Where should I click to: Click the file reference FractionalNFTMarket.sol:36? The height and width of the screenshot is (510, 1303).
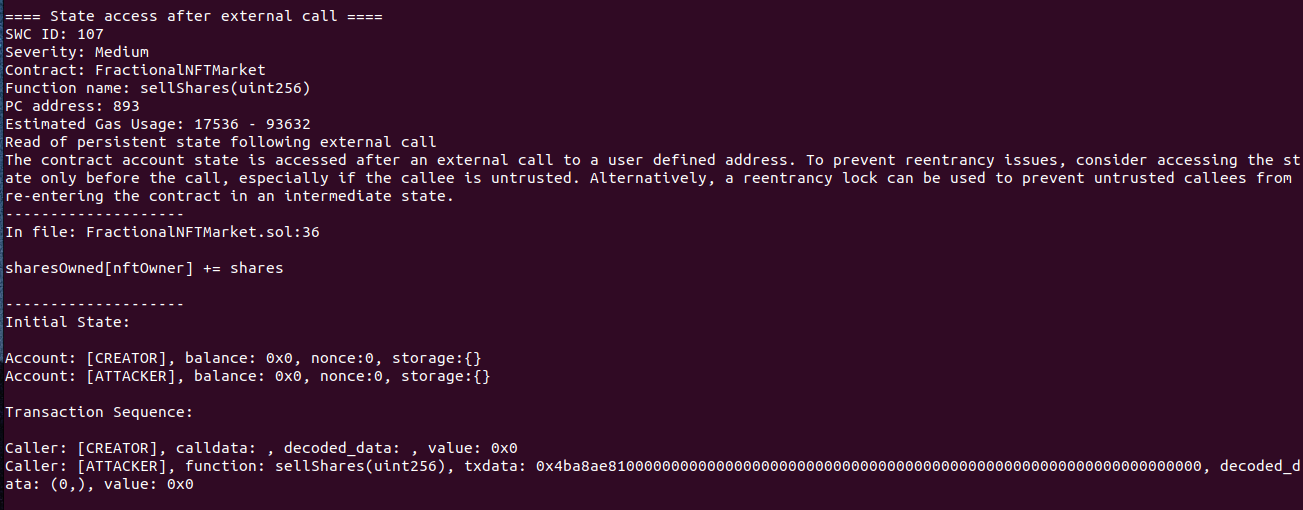pos(202,232)
